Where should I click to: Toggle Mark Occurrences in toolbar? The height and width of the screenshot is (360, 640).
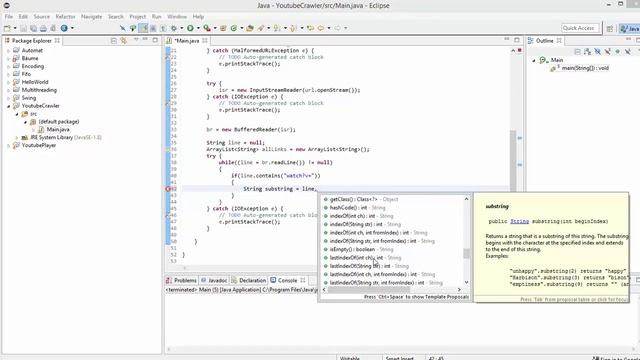click(143, 28)
